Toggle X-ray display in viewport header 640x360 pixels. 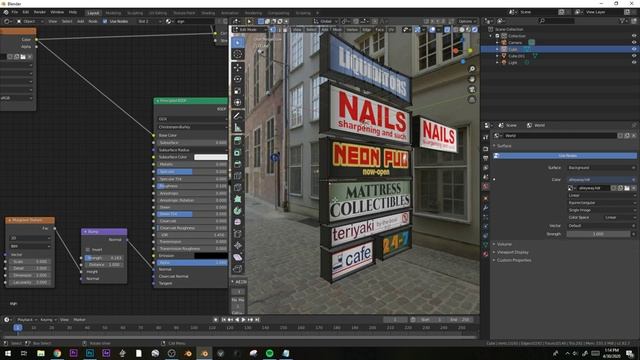click(447, 29)
